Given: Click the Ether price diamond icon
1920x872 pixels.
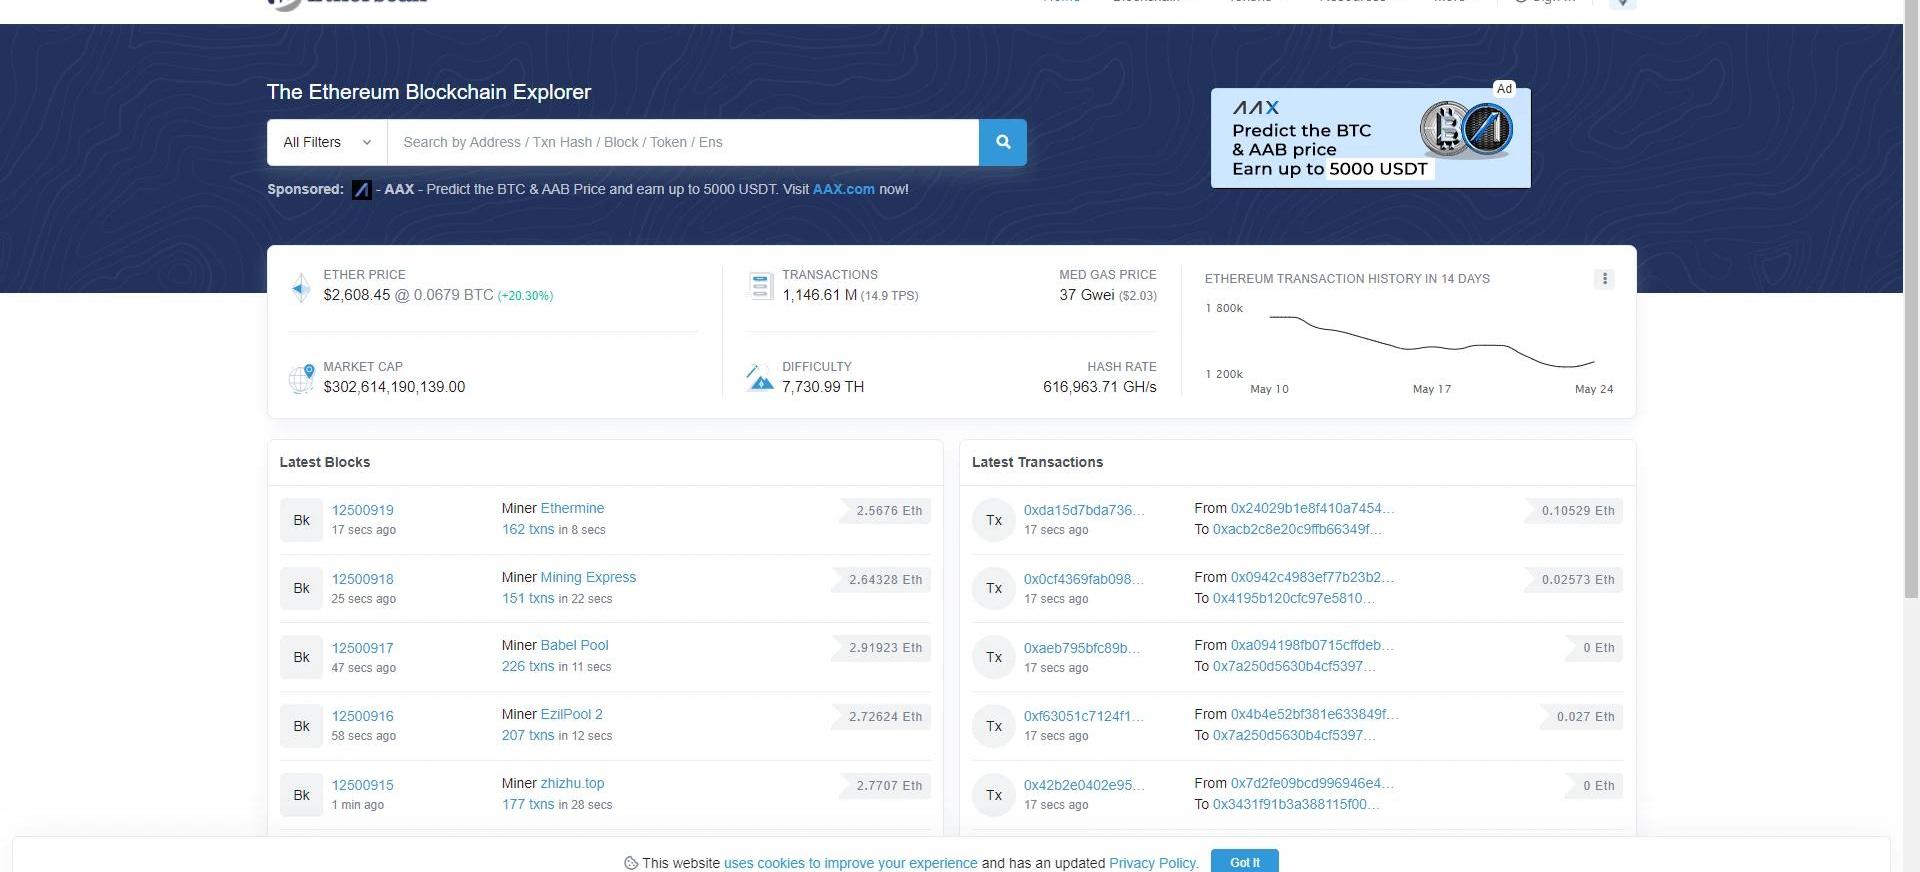Looking at the screenshot, I should pyautogui.click(x=301, y=287).
